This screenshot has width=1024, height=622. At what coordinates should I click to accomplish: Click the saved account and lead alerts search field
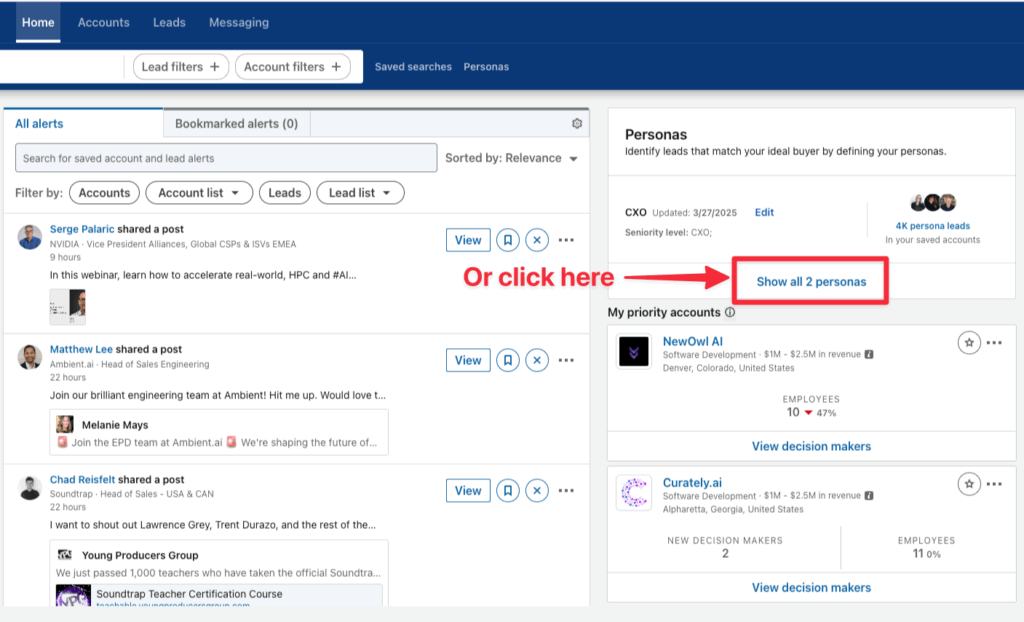click(x=226, y=158)
